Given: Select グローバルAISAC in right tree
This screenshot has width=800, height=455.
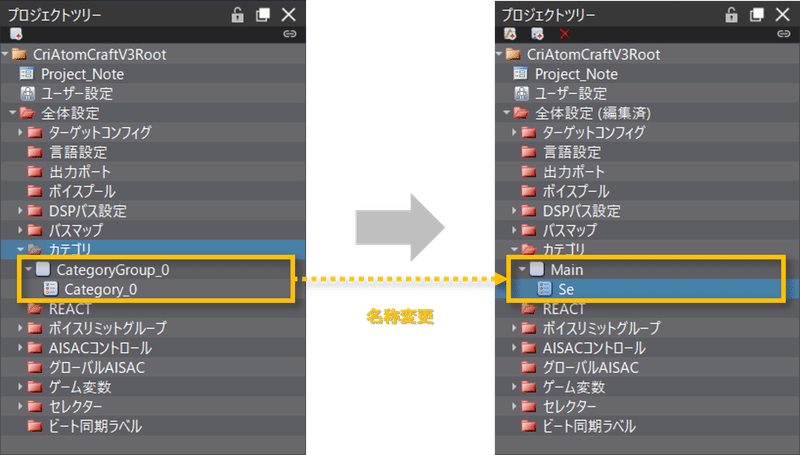Looking at the screenshot, I should (591, 367).
